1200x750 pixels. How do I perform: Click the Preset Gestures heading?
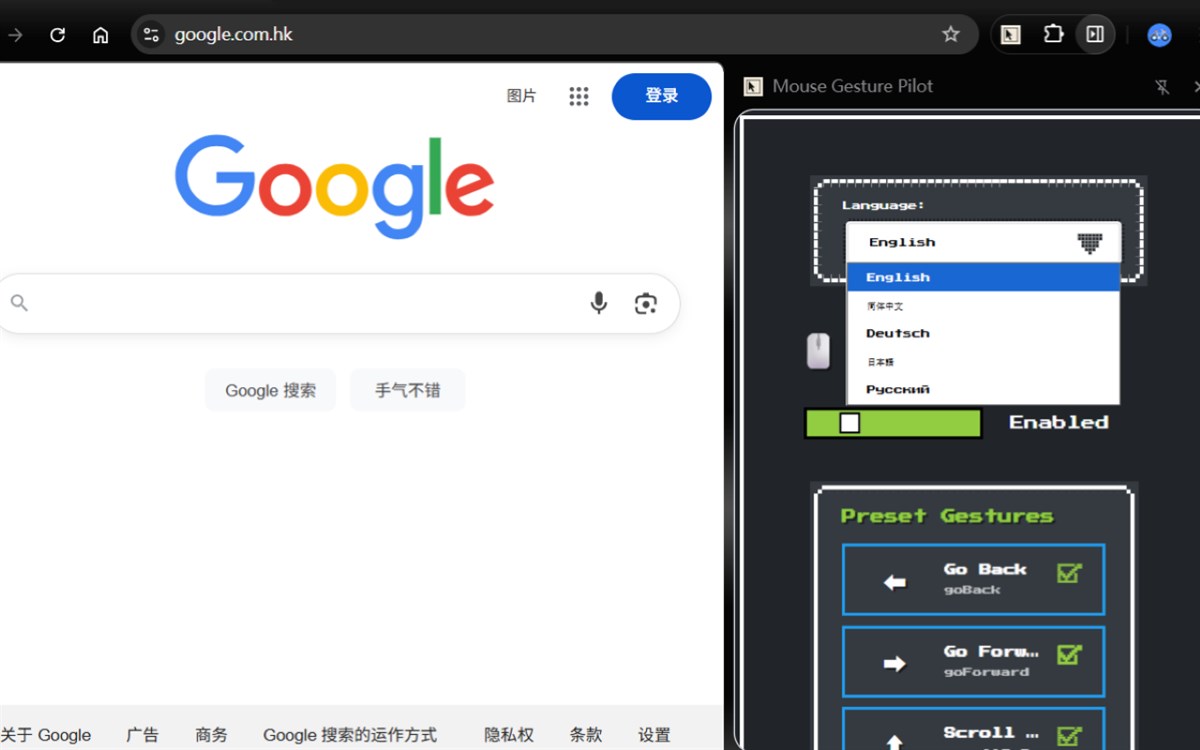[x=947, y=516]
